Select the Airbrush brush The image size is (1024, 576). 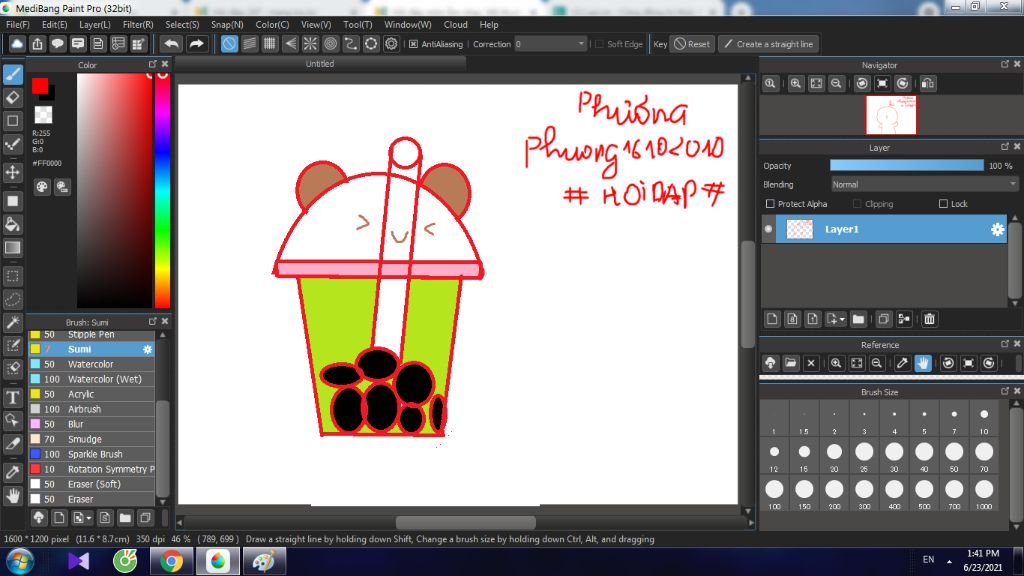(91, 409)
